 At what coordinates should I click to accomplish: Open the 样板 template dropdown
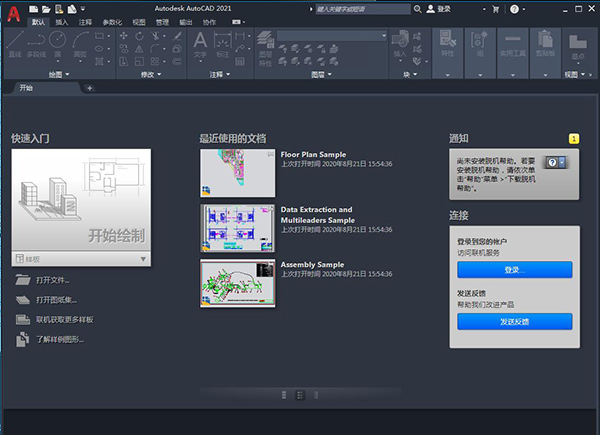coord(81,259)
